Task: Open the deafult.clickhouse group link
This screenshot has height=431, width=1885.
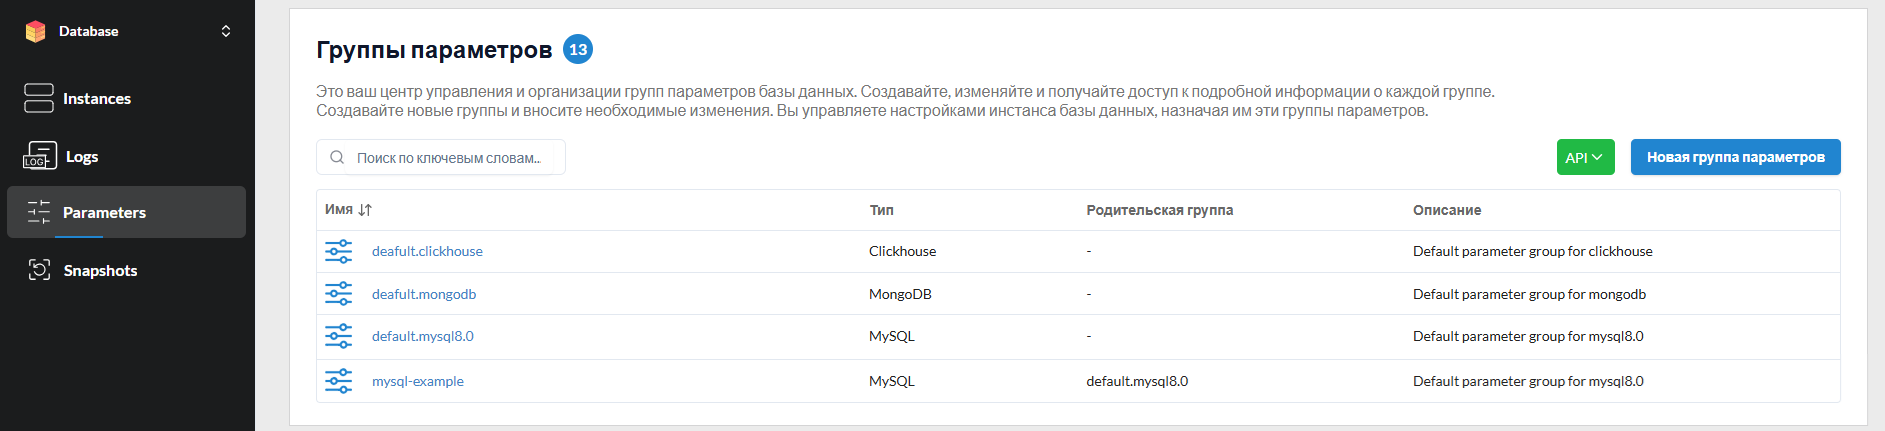Action: point(427,251)
